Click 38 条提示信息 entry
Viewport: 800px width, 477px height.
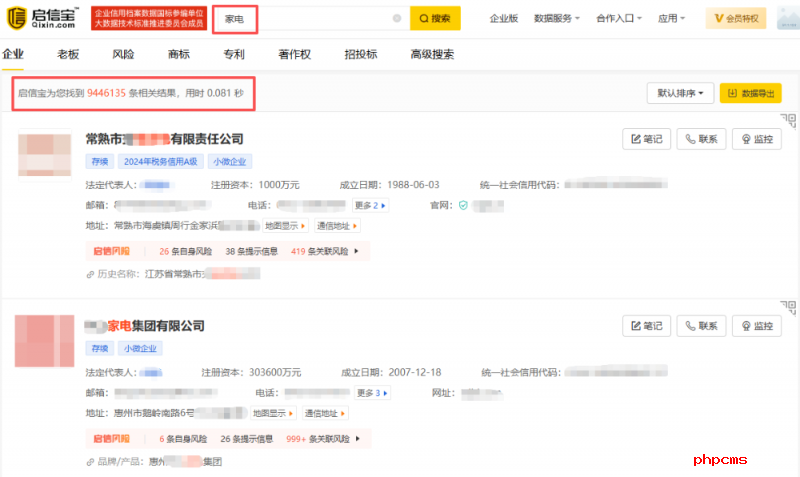point(252,252)
